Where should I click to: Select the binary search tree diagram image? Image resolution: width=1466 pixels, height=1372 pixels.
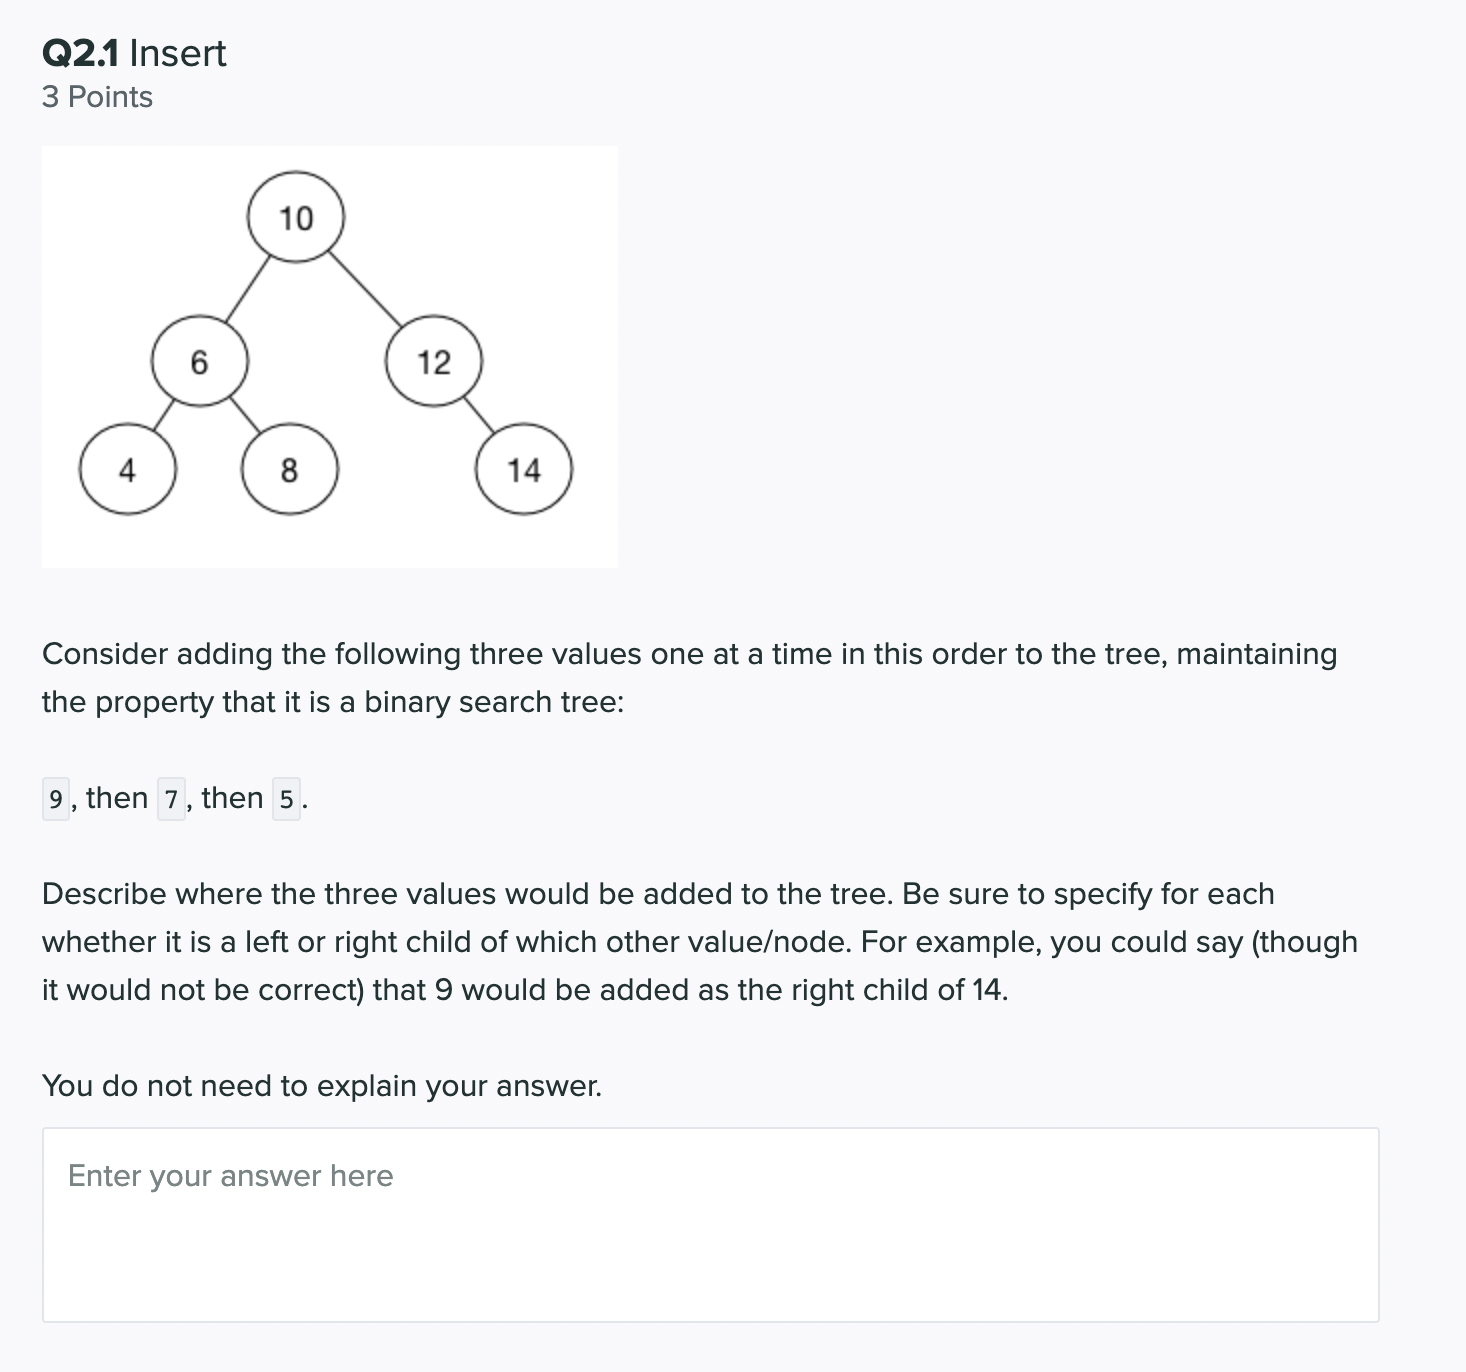[x=330, y=357]
